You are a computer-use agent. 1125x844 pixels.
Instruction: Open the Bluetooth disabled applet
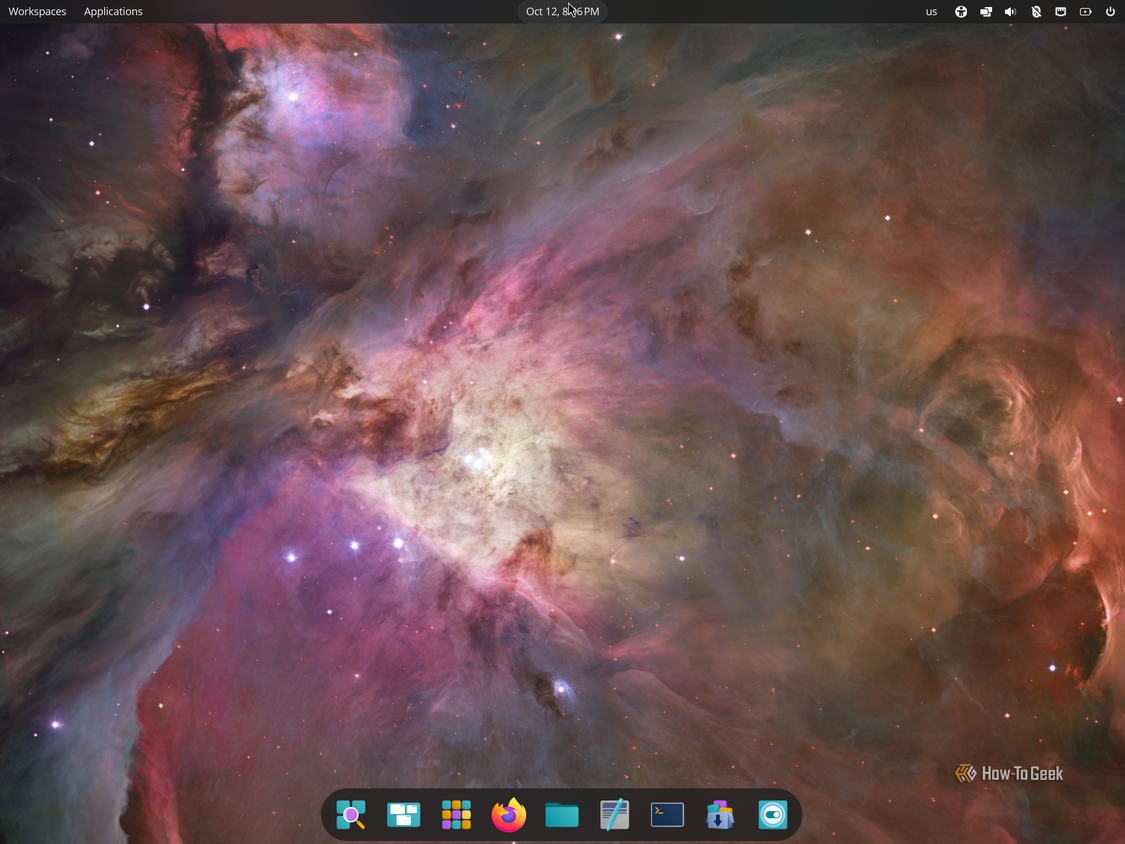point(1036,11)
